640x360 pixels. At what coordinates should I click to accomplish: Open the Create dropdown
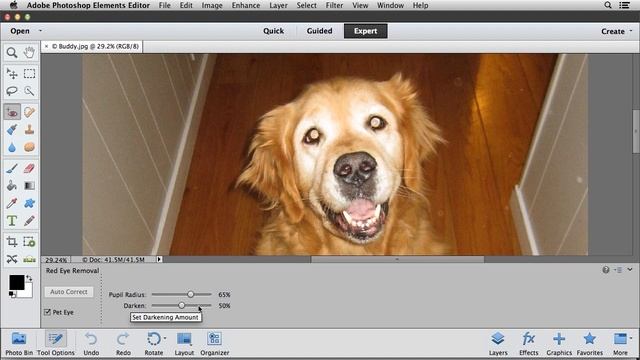[616, 31]
